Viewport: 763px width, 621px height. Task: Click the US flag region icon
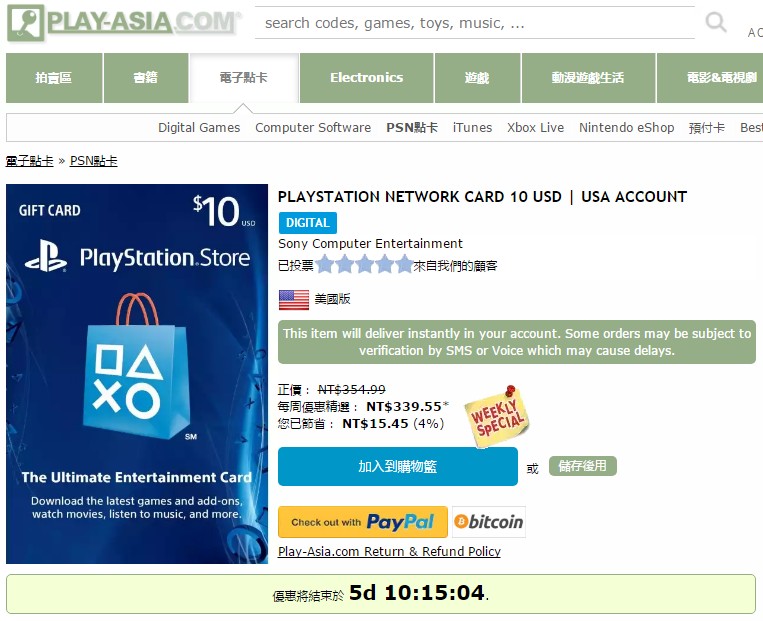pyautogui.click(x=294, y=299)
